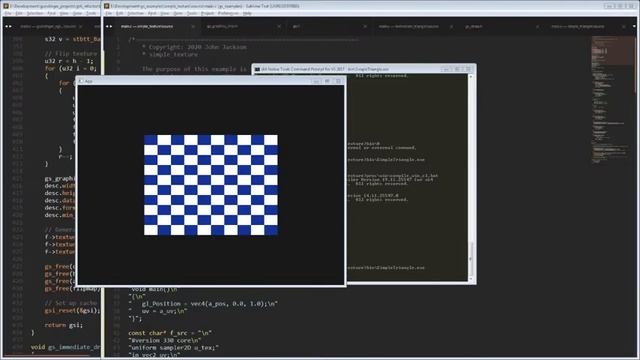640x360 pixels.
Task: Click Sublime Text icon in left window title bar
Action: [x=6, y=6]
